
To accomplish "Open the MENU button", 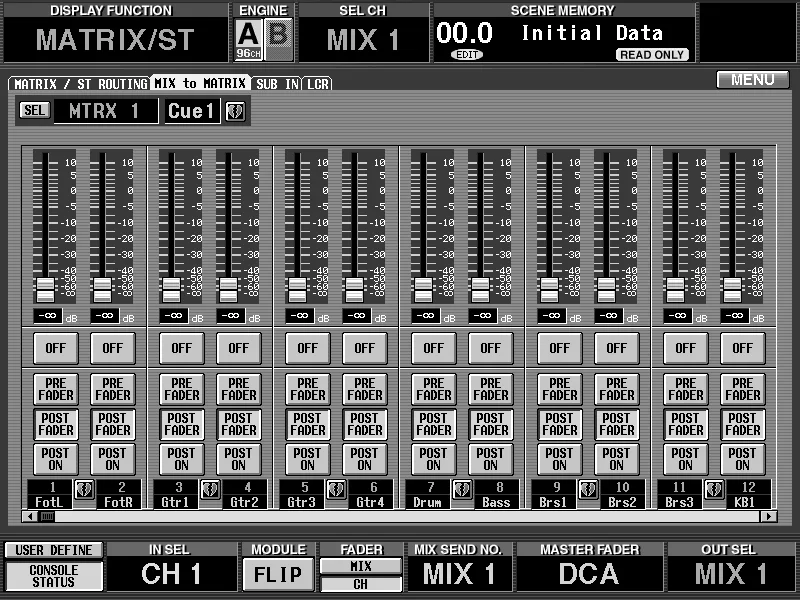I will click(753, 80).
